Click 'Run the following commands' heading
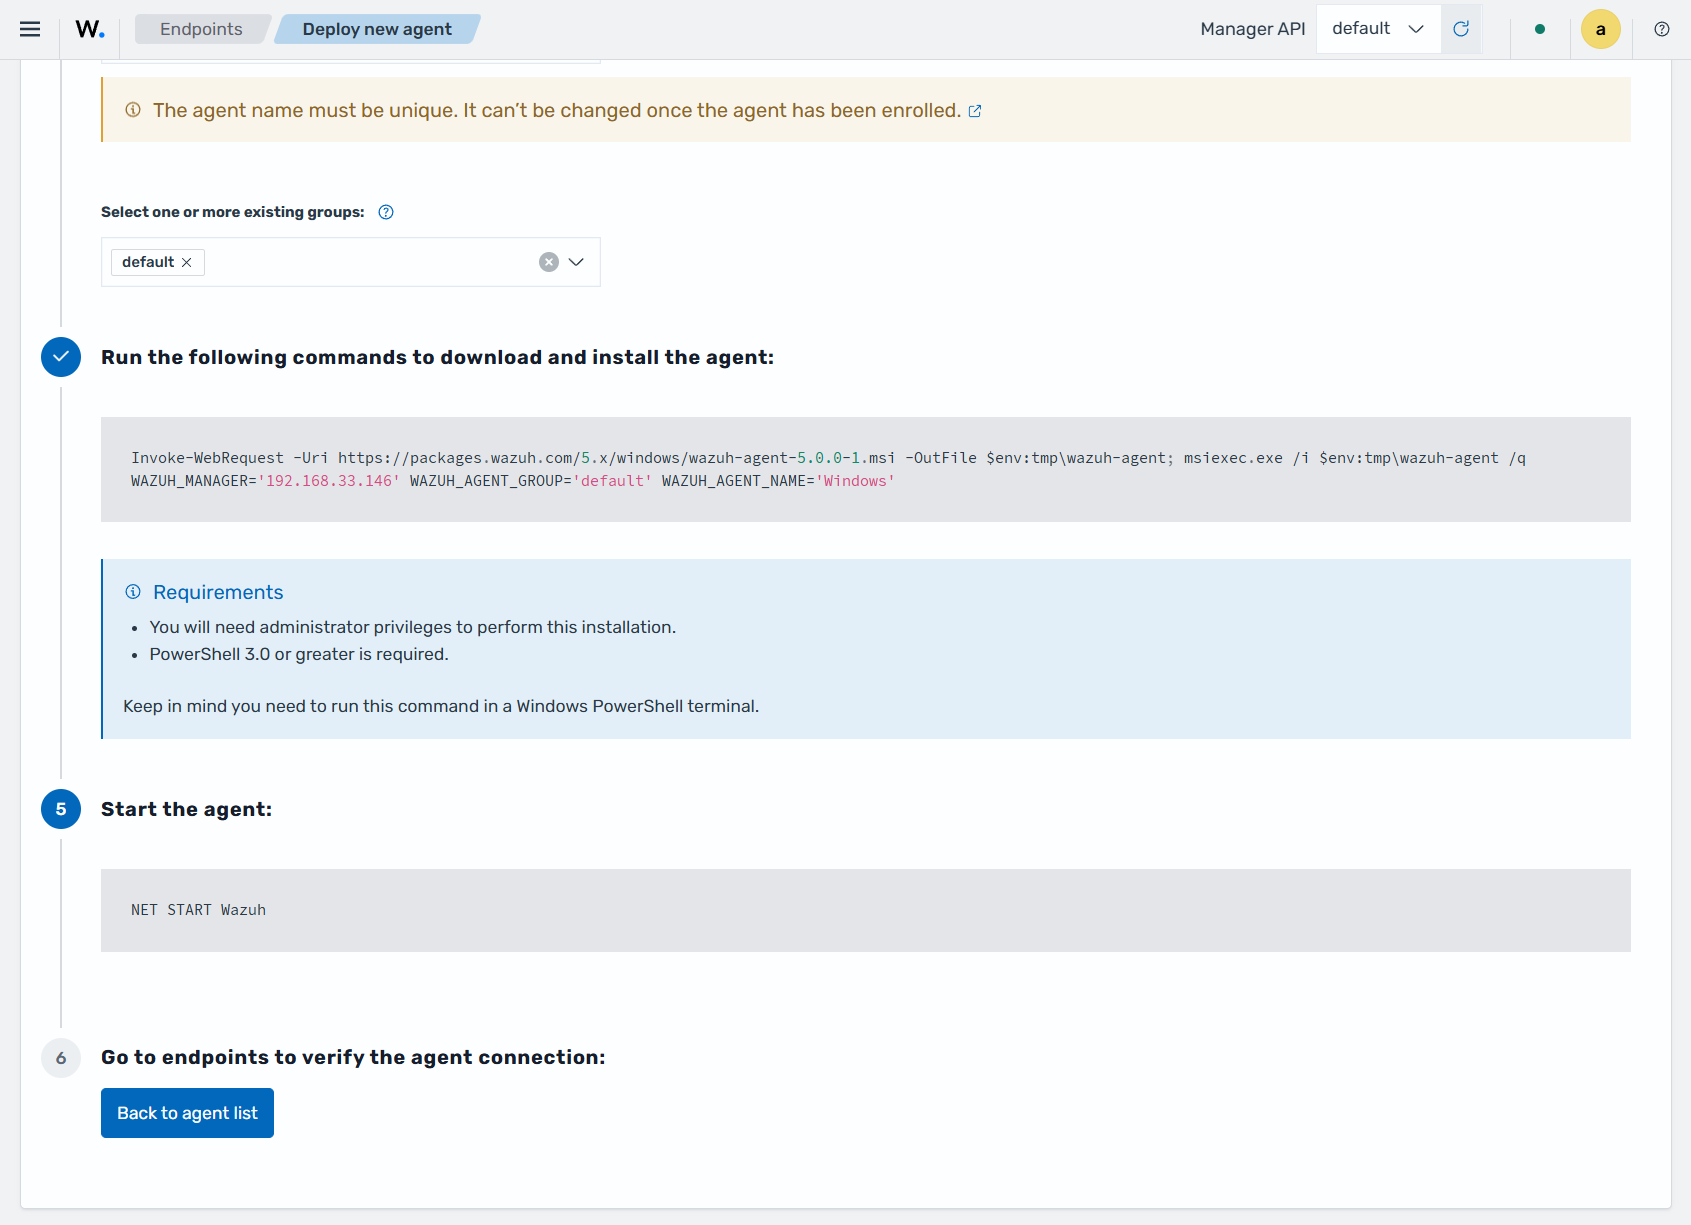This screenshot has height=1225, width=1691. (437, 357)
